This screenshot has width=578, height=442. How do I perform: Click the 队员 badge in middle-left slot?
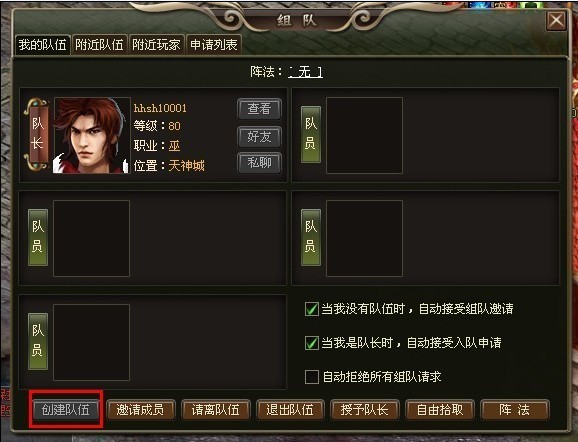pos(38,237)
